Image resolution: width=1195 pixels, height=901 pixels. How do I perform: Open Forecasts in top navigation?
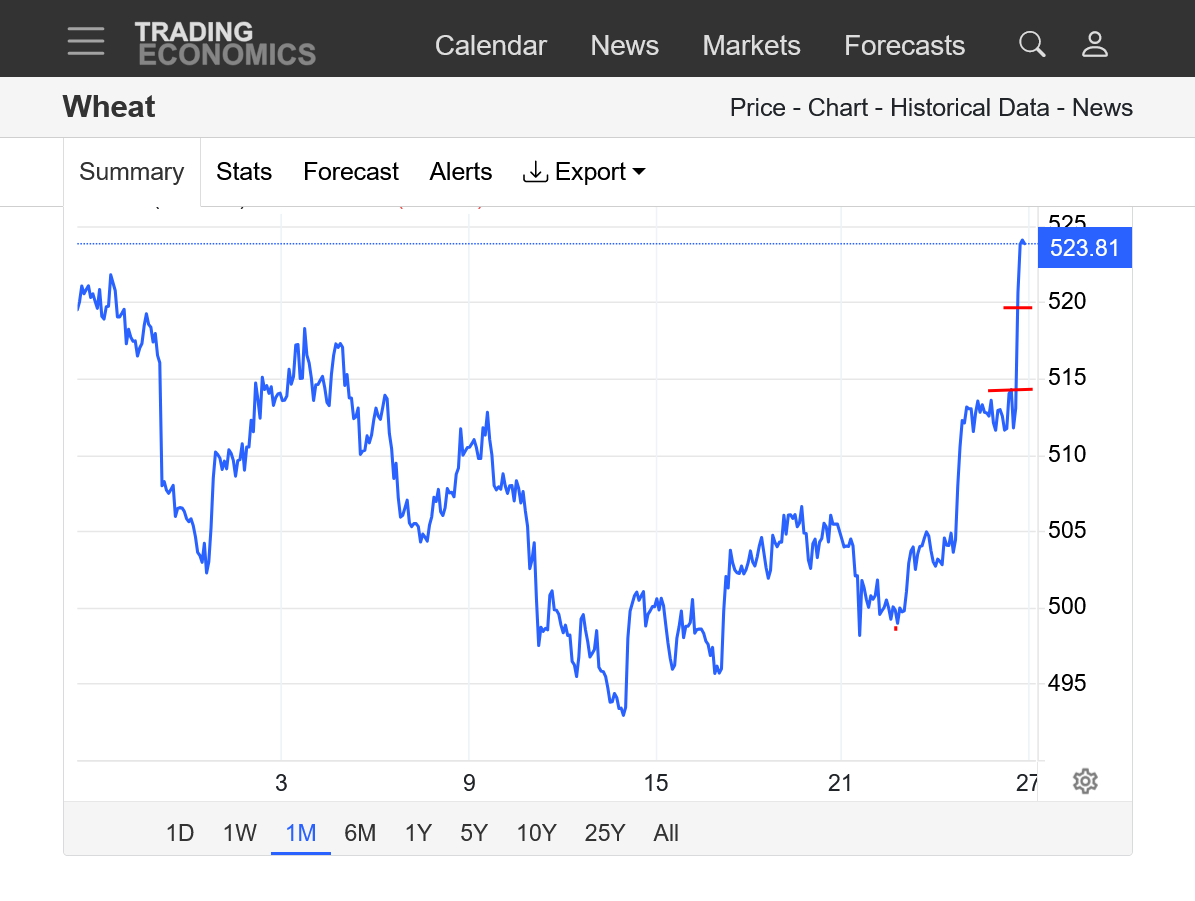point(904,46)
